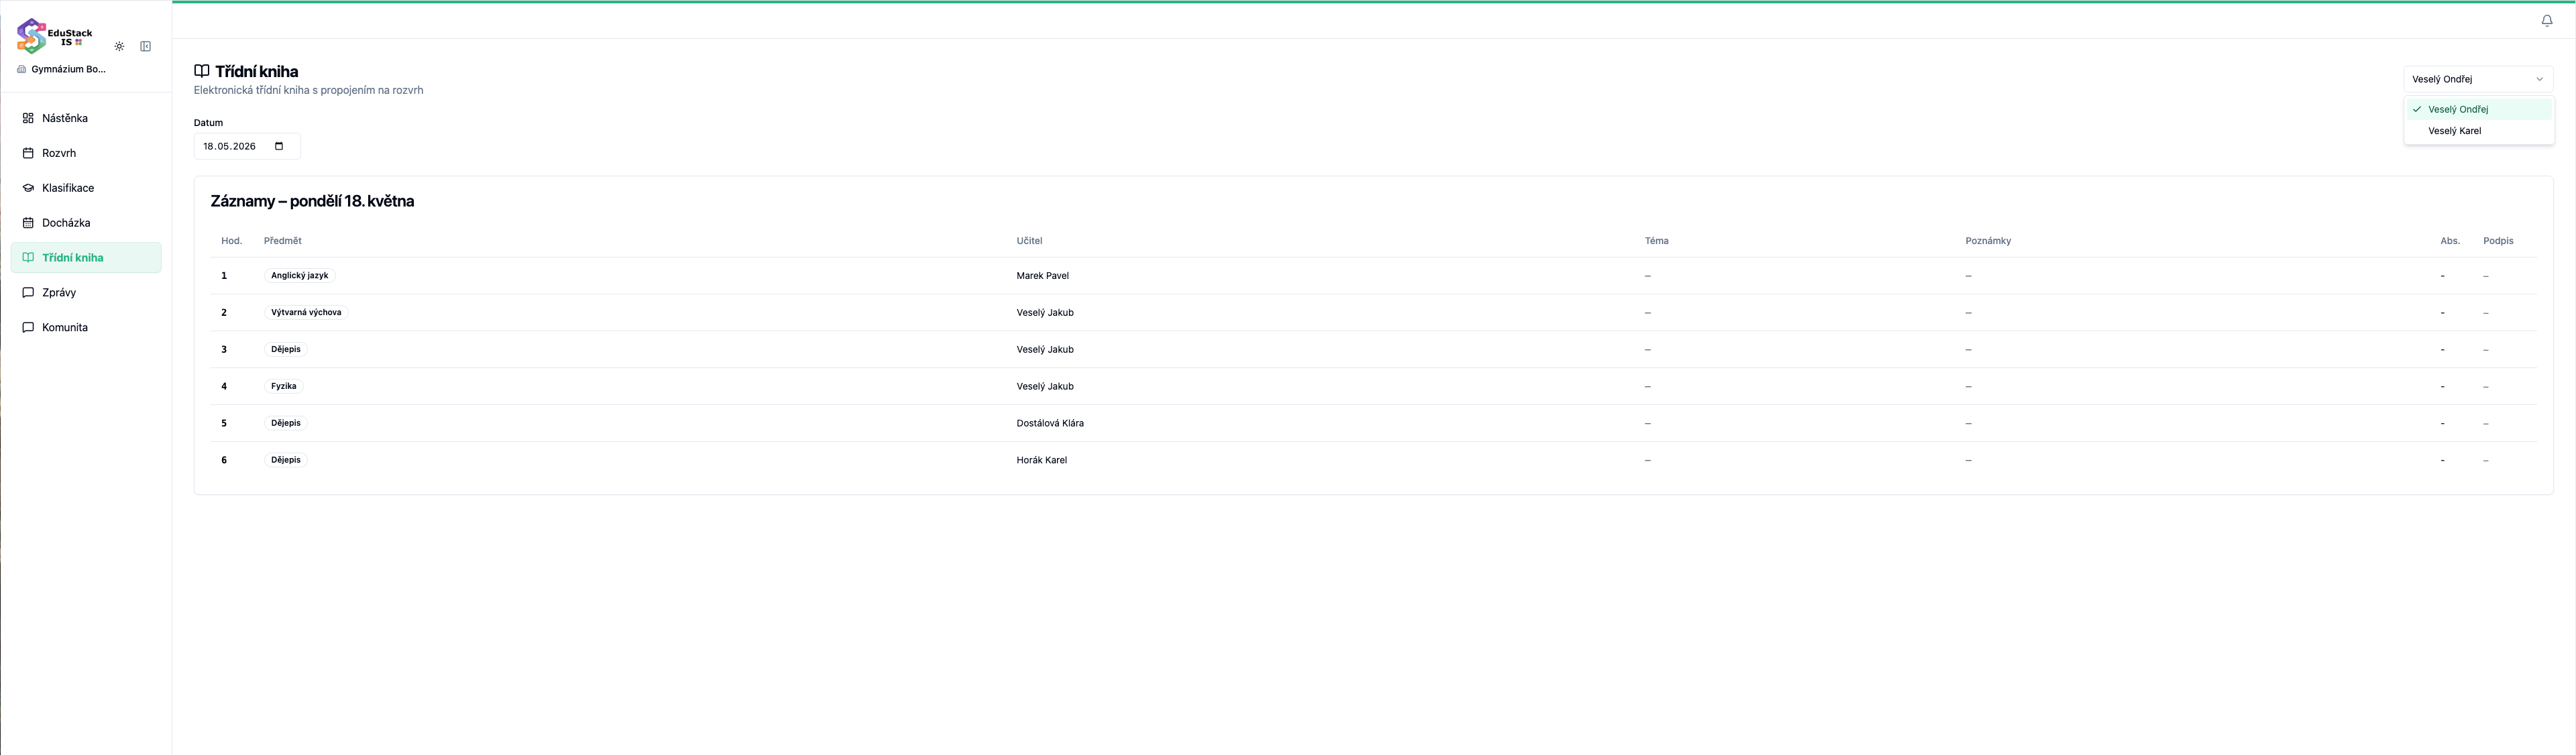The width and height of the screenshot is (2576, 755).
Task: Select Zprávy in the sidebar
Action: (86, 293)
